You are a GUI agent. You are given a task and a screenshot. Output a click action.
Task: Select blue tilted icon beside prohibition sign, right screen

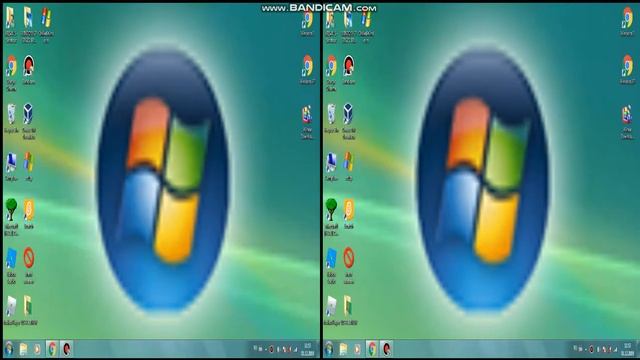[x=331, y=259]
